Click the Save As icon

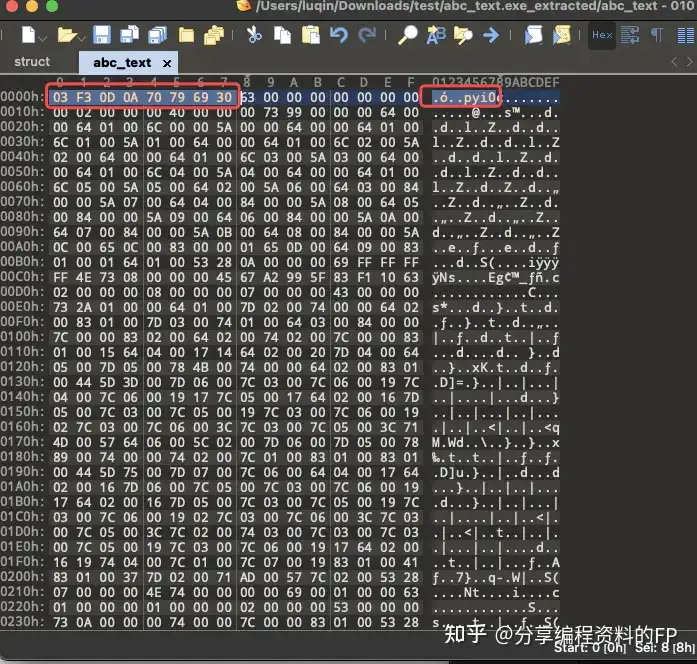tap(130, 35)
